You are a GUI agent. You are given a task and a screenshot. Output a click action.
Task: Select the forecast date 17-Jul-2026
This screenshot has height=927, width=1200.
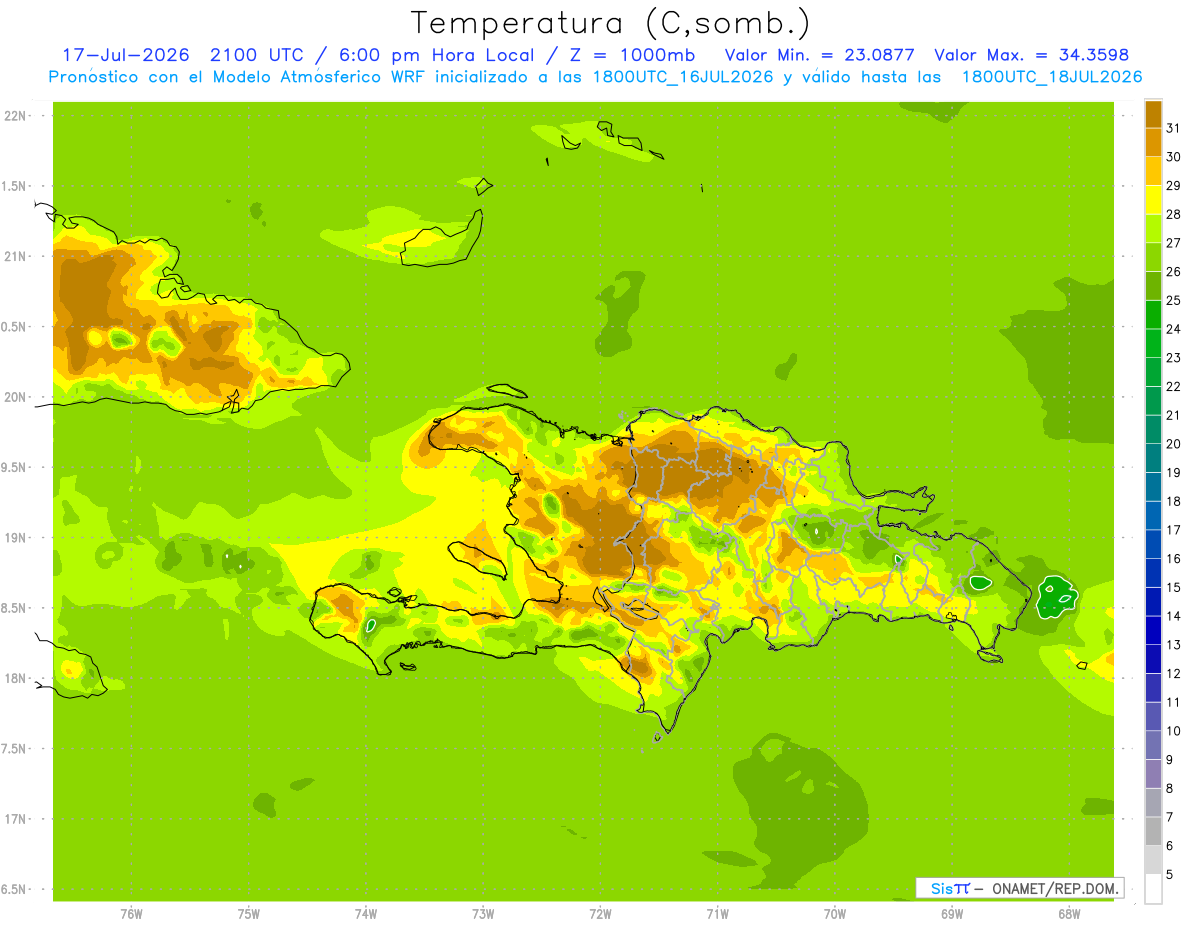coord(125,55)
